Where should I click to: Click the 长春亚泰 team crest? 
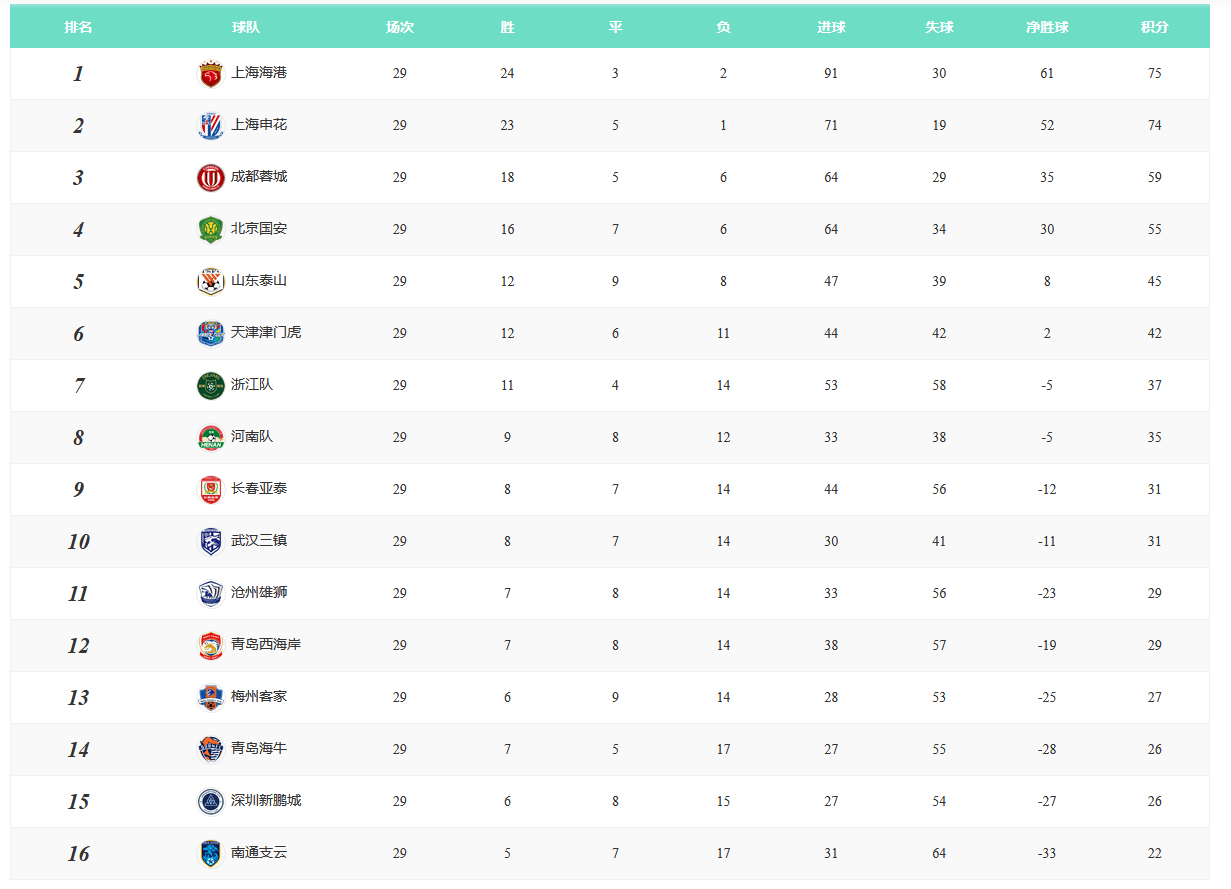click(x=210, y=490)
